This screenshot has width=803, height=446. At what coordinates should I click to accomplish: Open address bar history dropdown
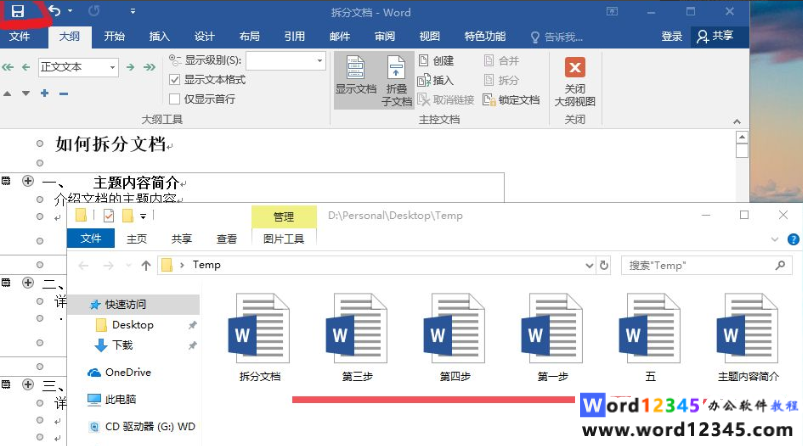589,265
